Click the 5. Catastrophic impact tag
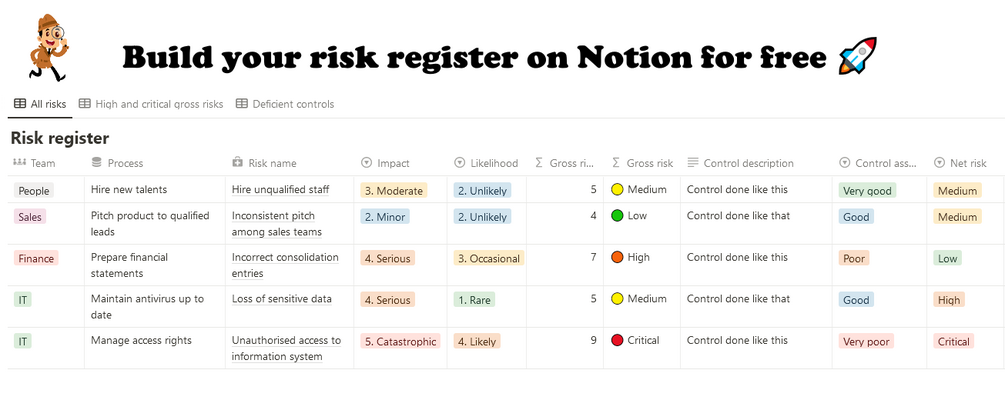The image size is (1005, 400). (400, 342)
